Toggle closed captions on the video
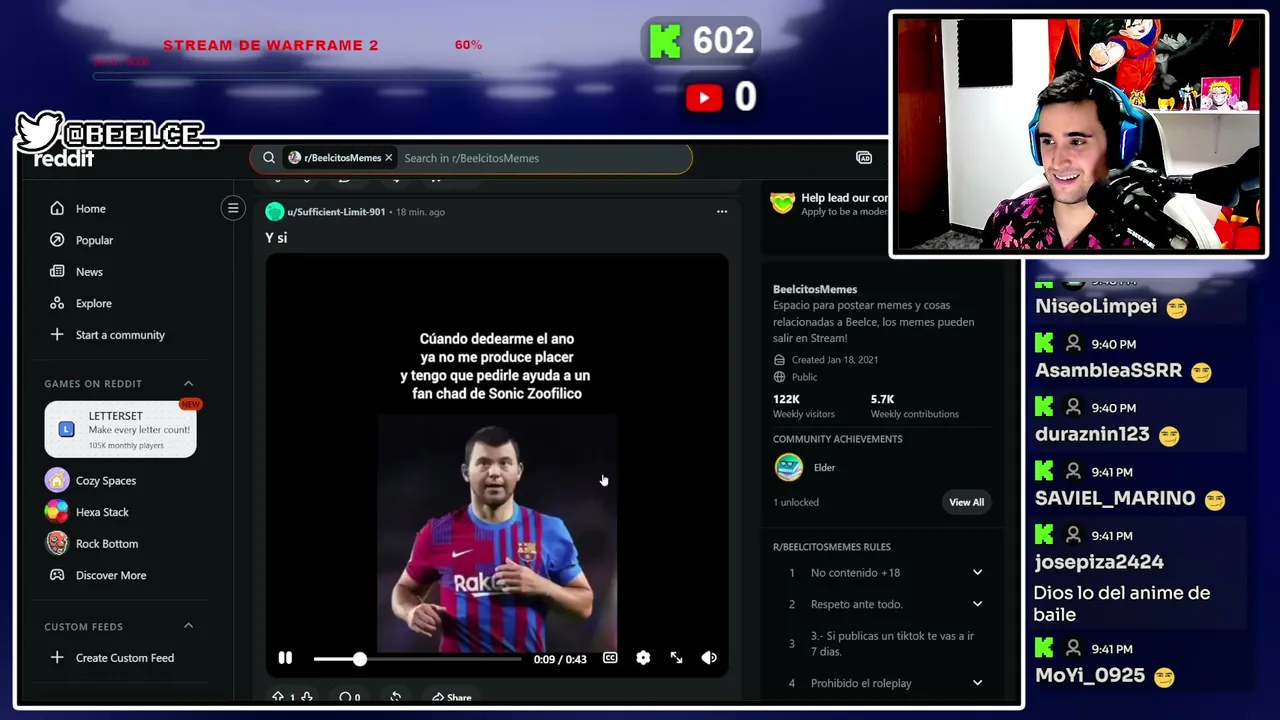The width and height of the screenshot is (1280, 720). tap(610, 658)
